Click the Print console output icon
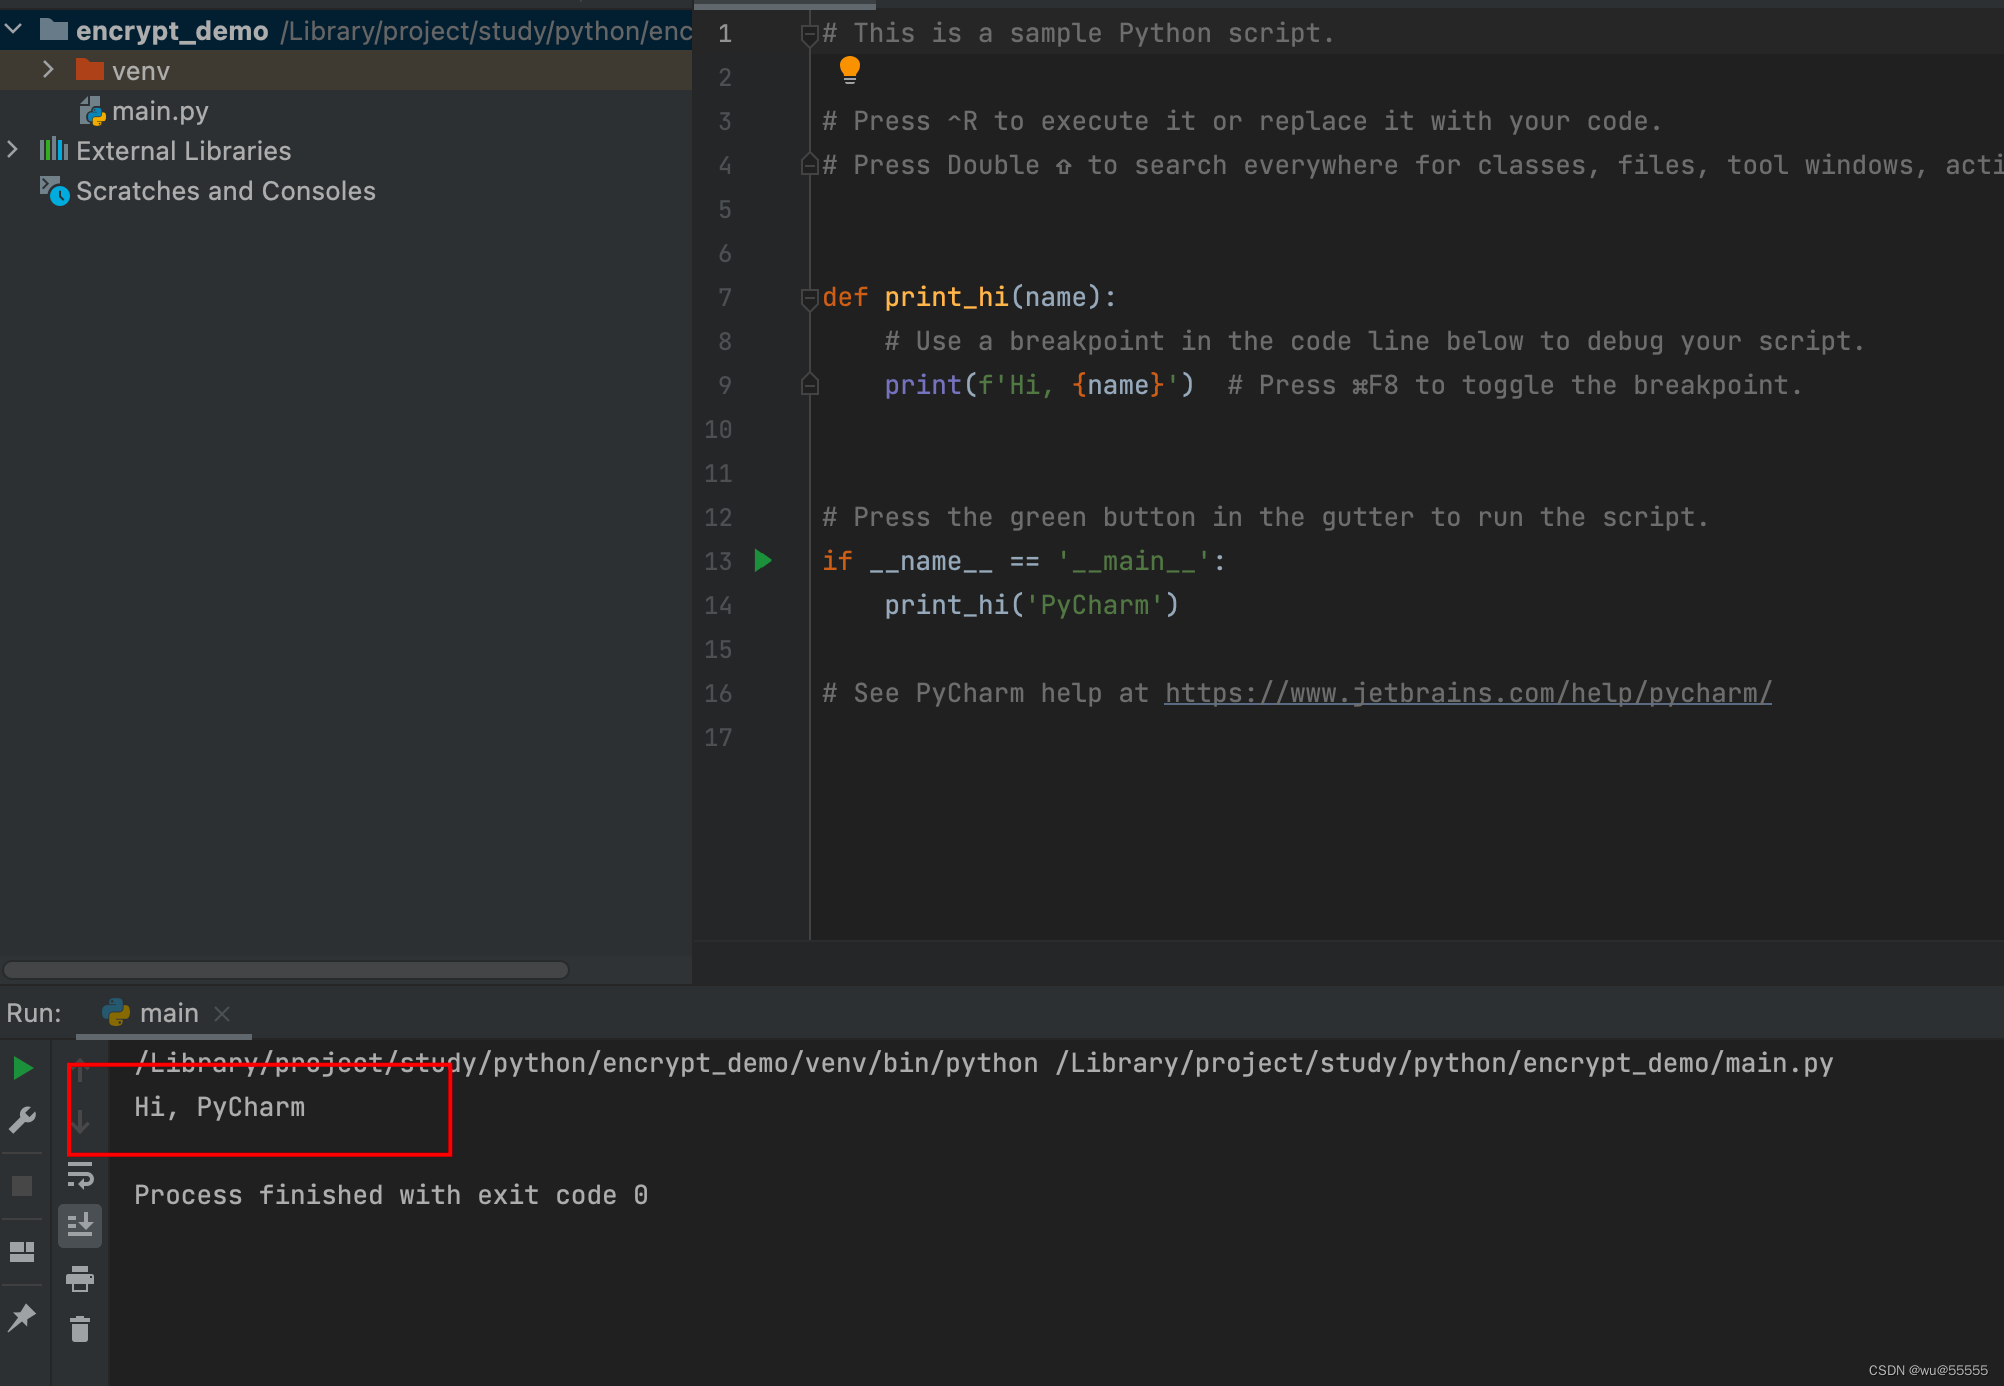The image size is (2004, 1386). click(x=80, y=1278)
